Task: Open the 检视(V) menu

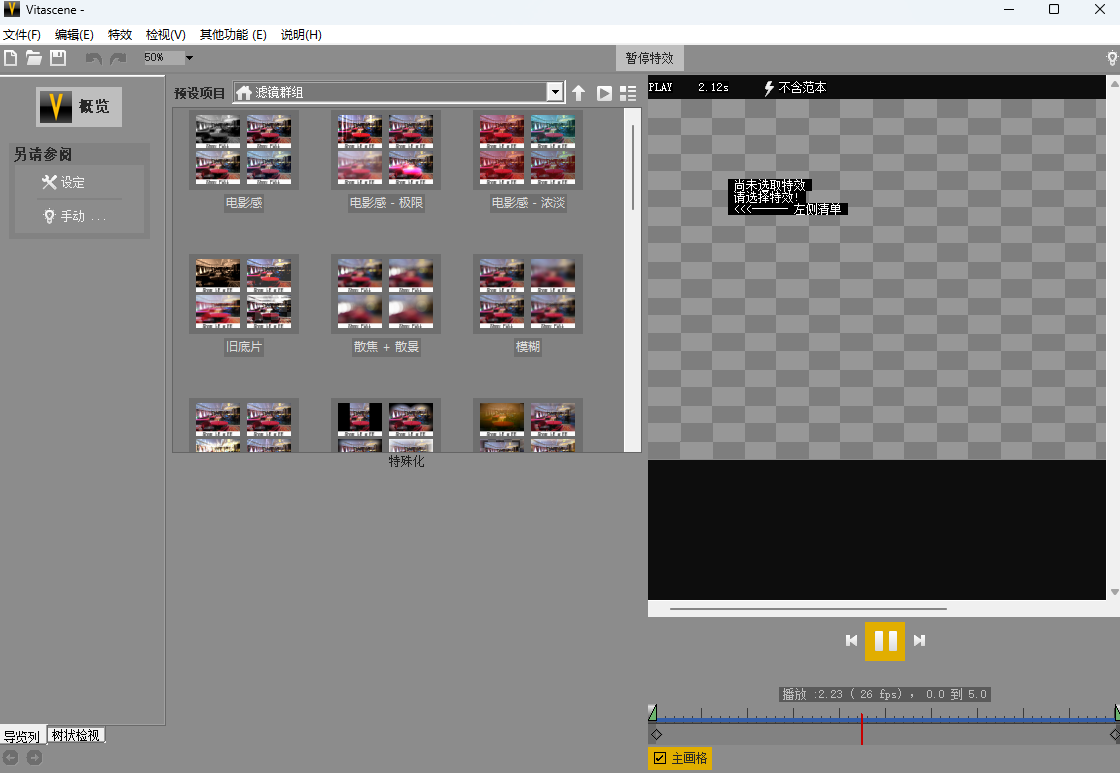Action: [166, 34]
